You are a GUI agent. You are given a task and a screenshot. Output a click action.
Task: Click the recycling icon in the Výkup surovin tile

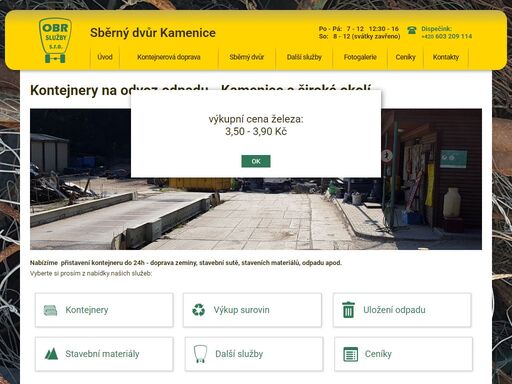[199, 310]
